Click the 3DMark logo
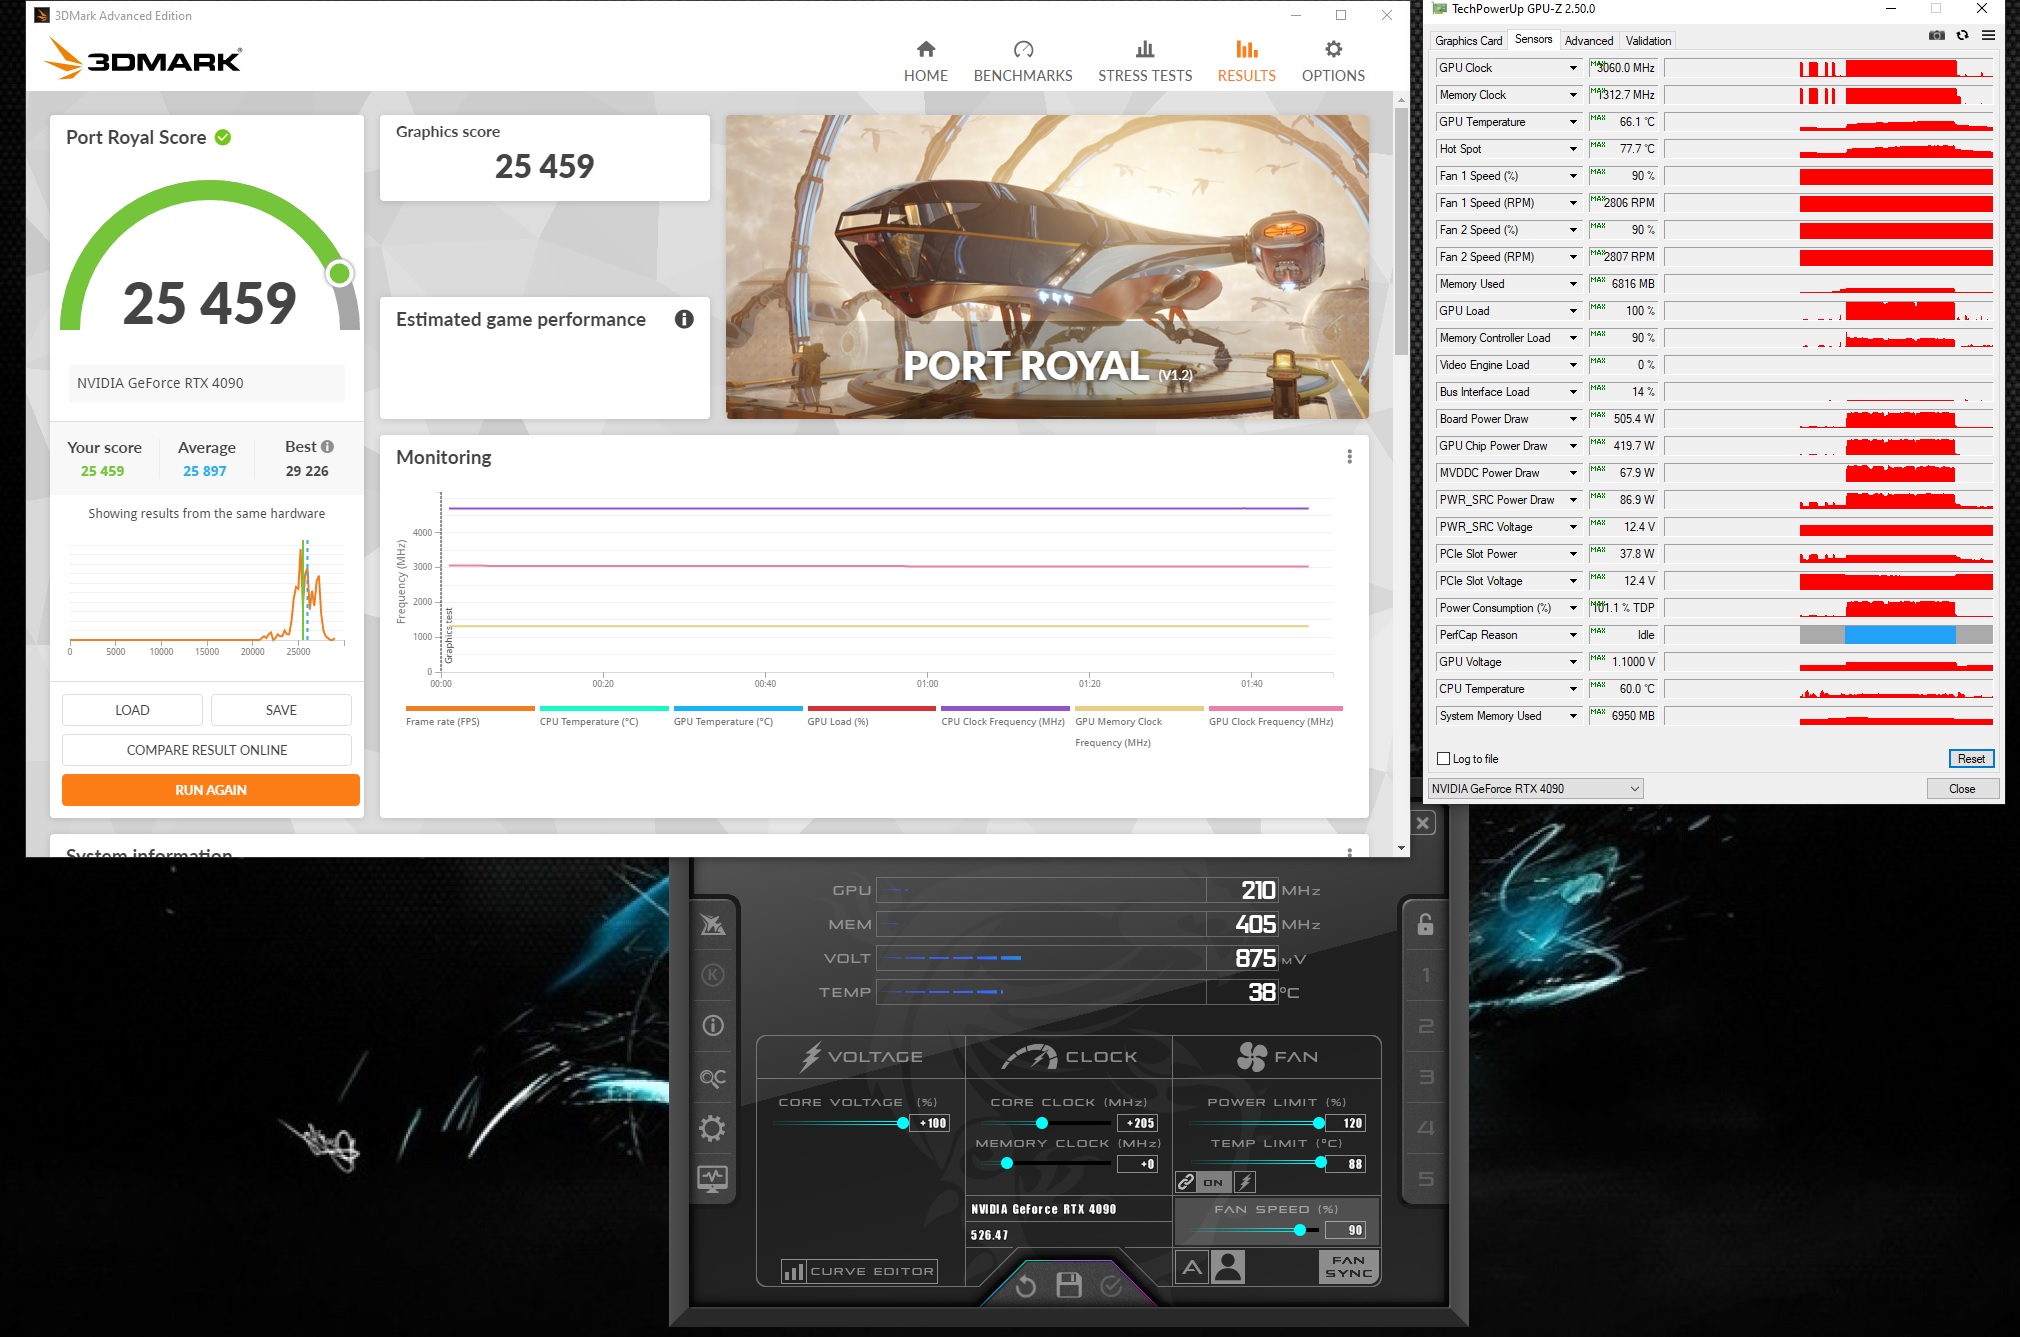 (143, 59)
